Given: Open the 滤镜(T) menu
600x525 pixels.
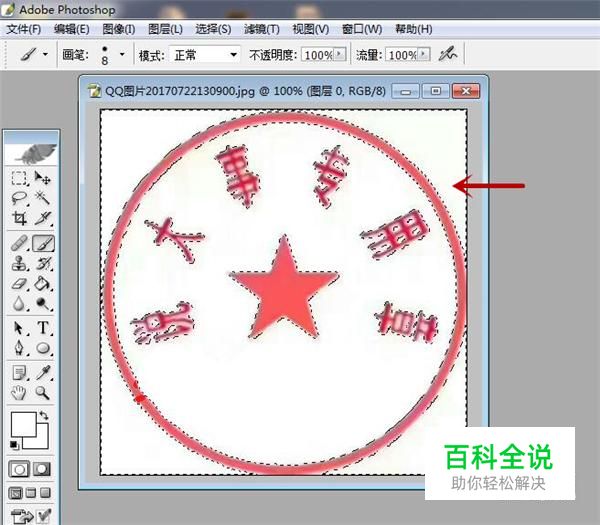Looking at the screenshot, I should click(x=262, y=29).
